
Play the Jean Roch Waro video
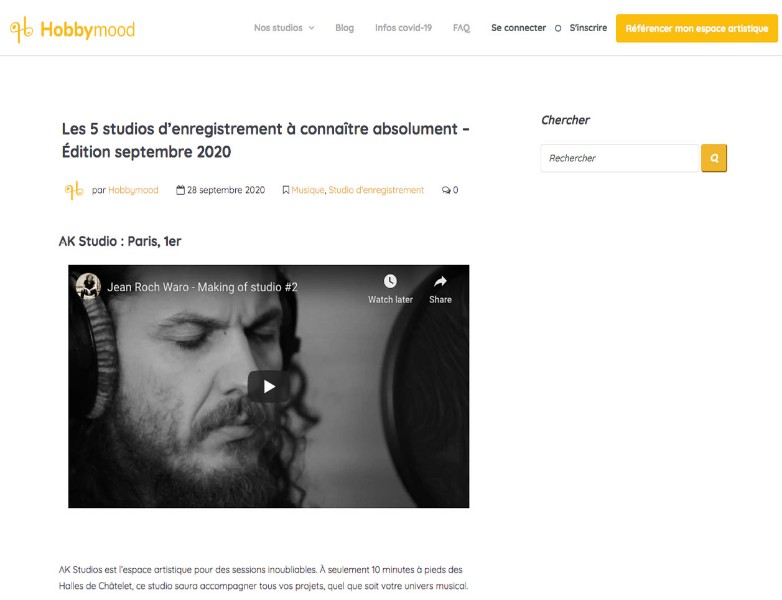click(269, 387)
